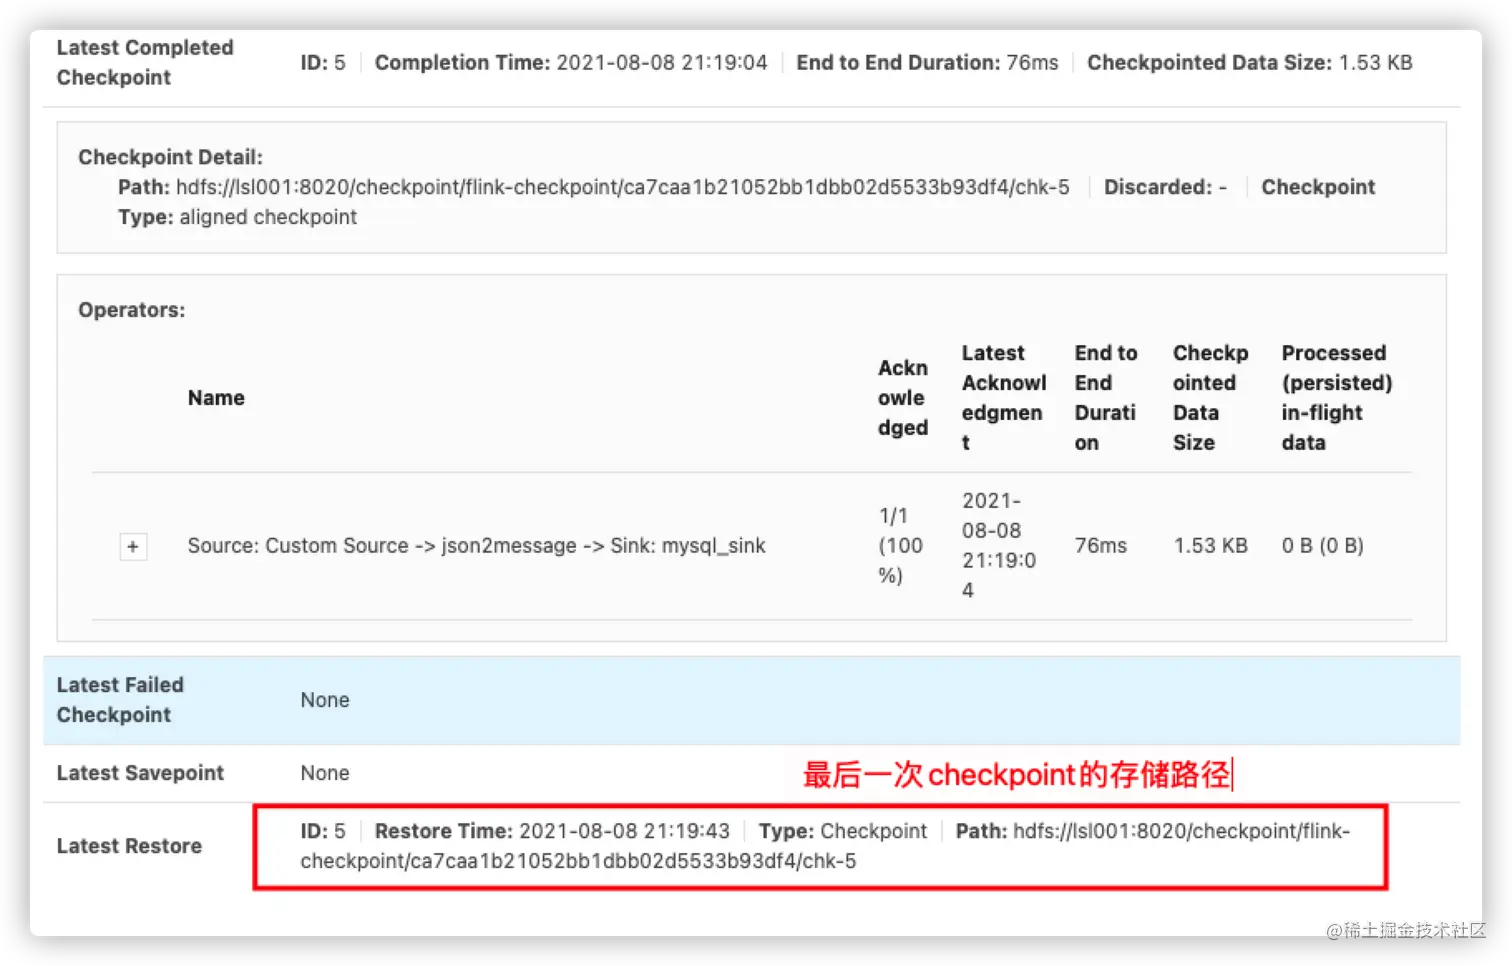
Task: Click the 'Latest Restore' row label
Action: [129, 846]
